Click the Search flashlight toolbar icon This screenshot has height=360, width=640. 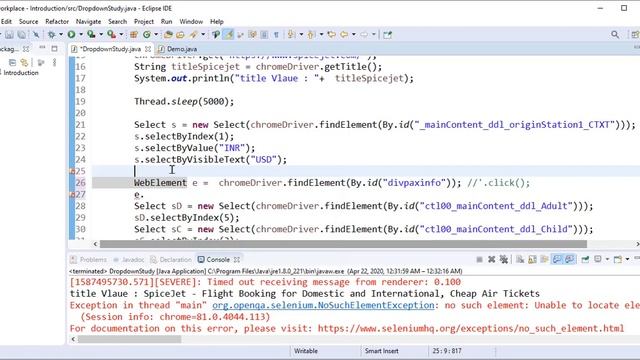tap(193, 35)
